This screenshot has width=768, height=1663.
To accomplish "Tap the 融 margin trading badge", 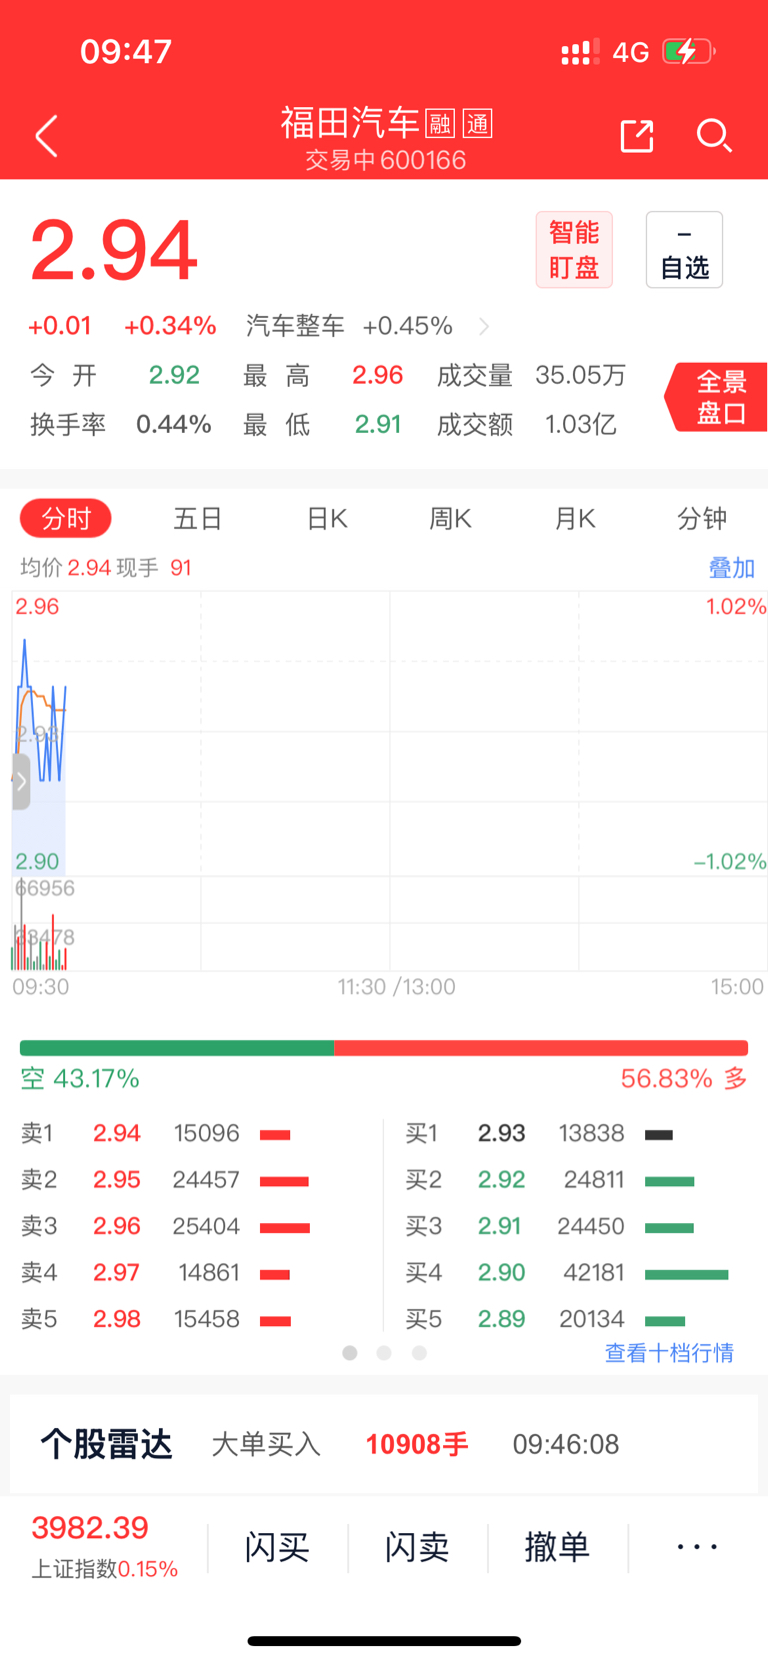I will point(440,124).
